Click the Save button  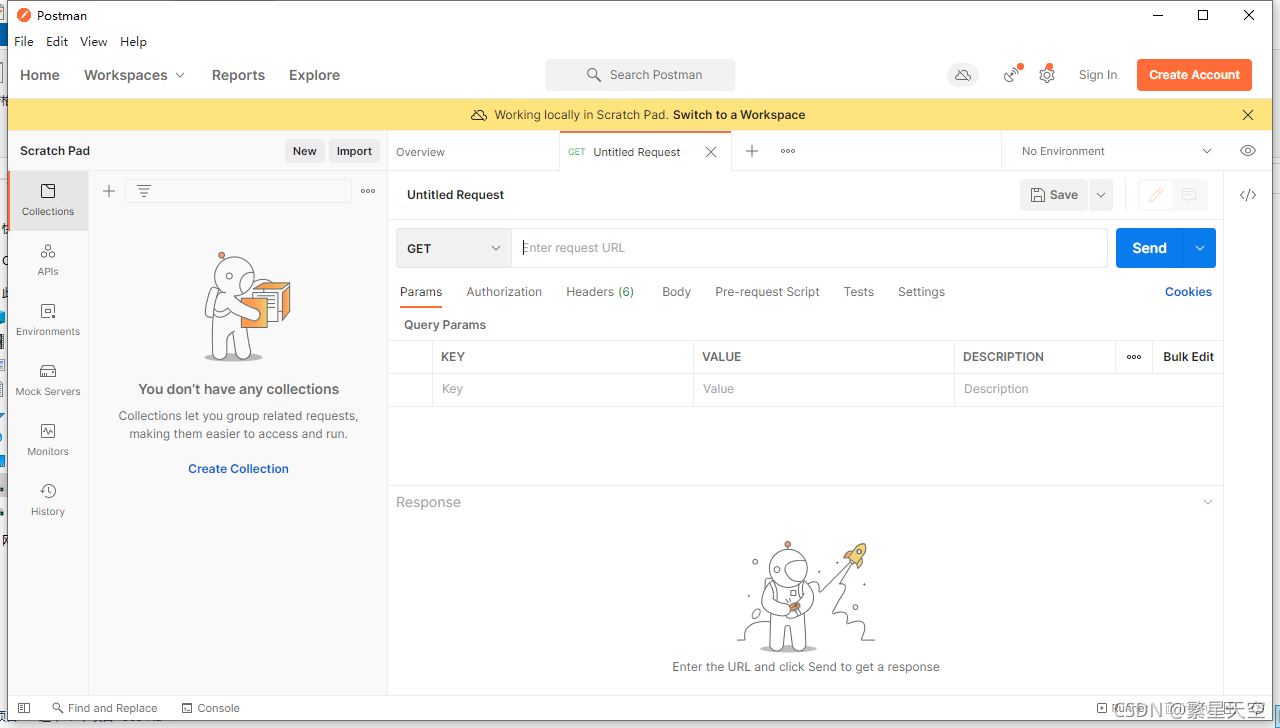(1054, 195)
